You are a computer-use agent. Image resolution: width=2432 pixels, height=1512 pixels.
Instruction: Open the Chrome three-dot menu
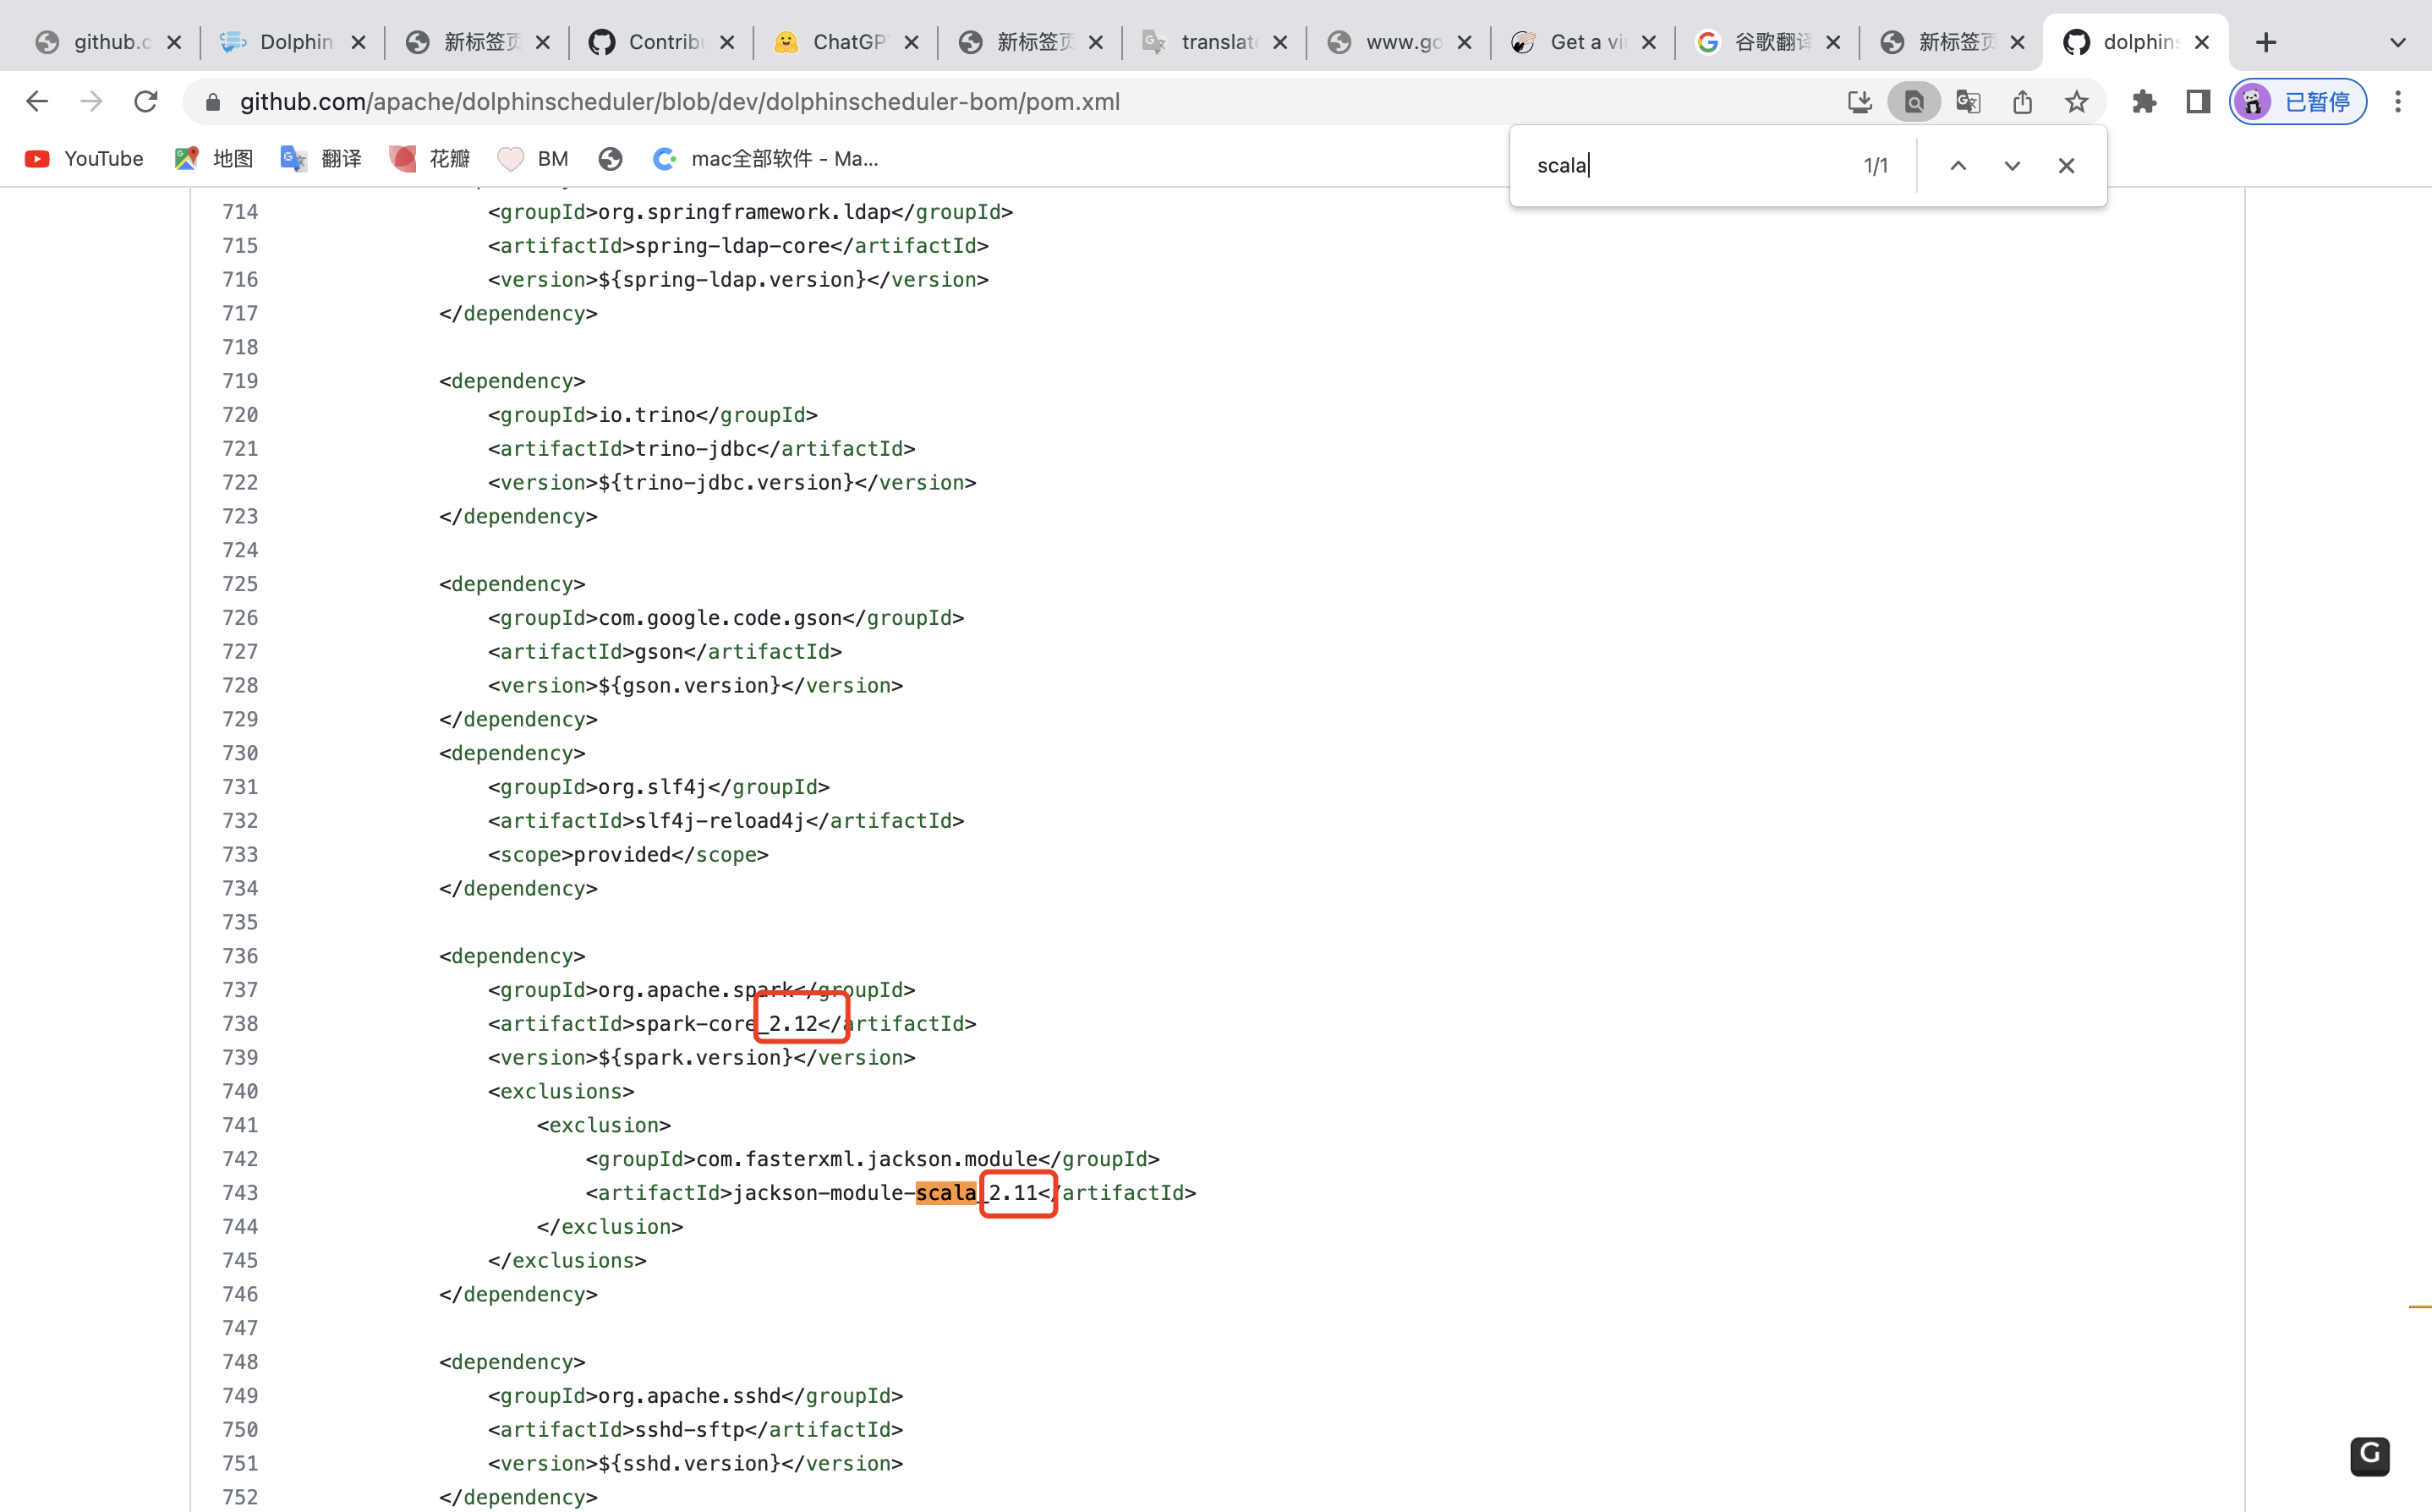click(2398, 101)
